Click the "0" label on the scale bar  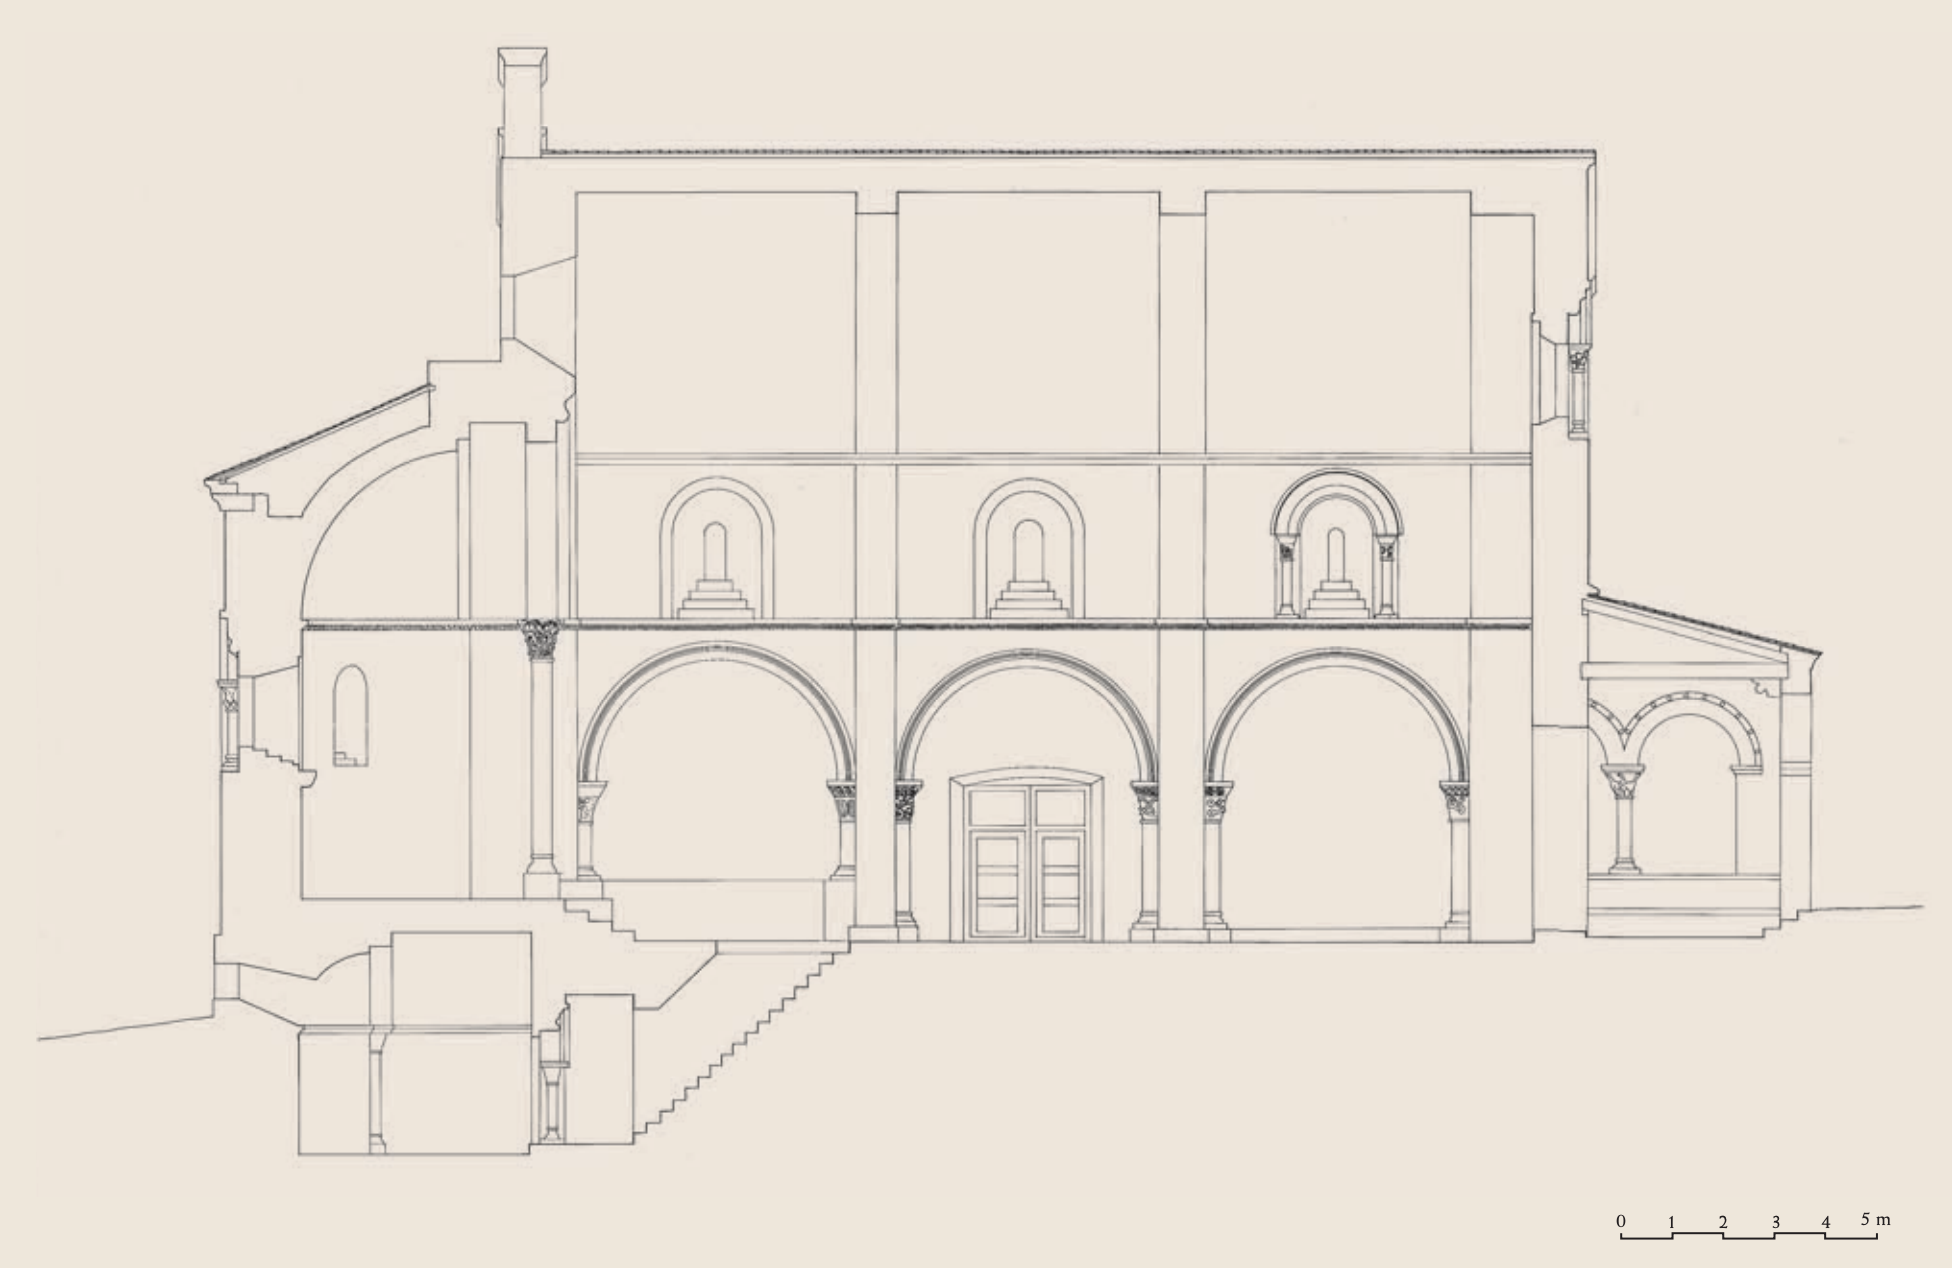(x=1621, y=1221)
